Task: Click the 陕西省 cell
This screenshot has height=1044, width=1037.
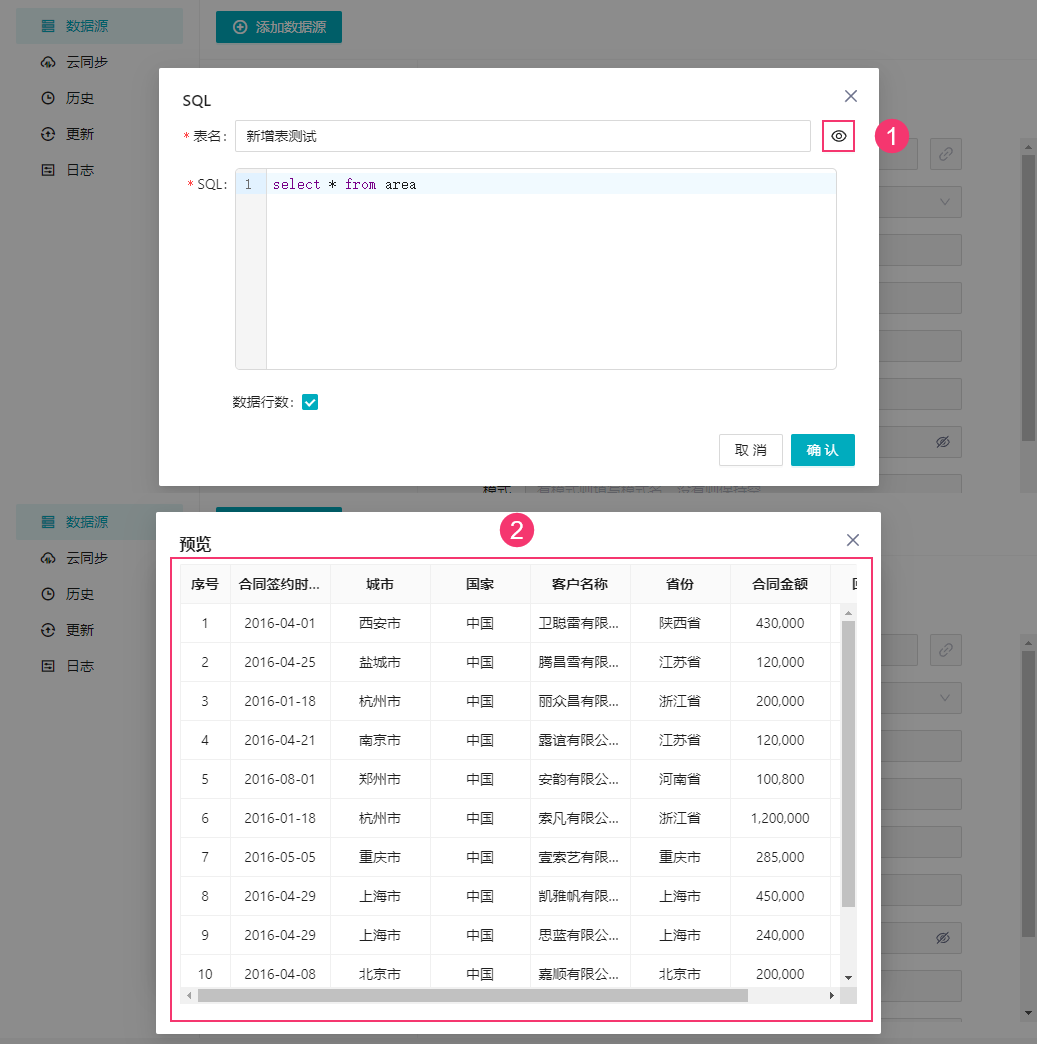Action: coord(679,623)
